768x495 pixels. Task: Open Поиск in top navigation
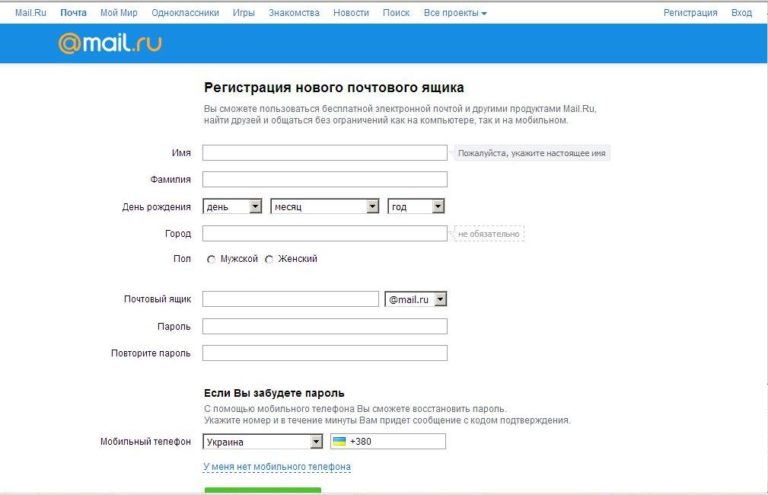click(x=396, y=13)
